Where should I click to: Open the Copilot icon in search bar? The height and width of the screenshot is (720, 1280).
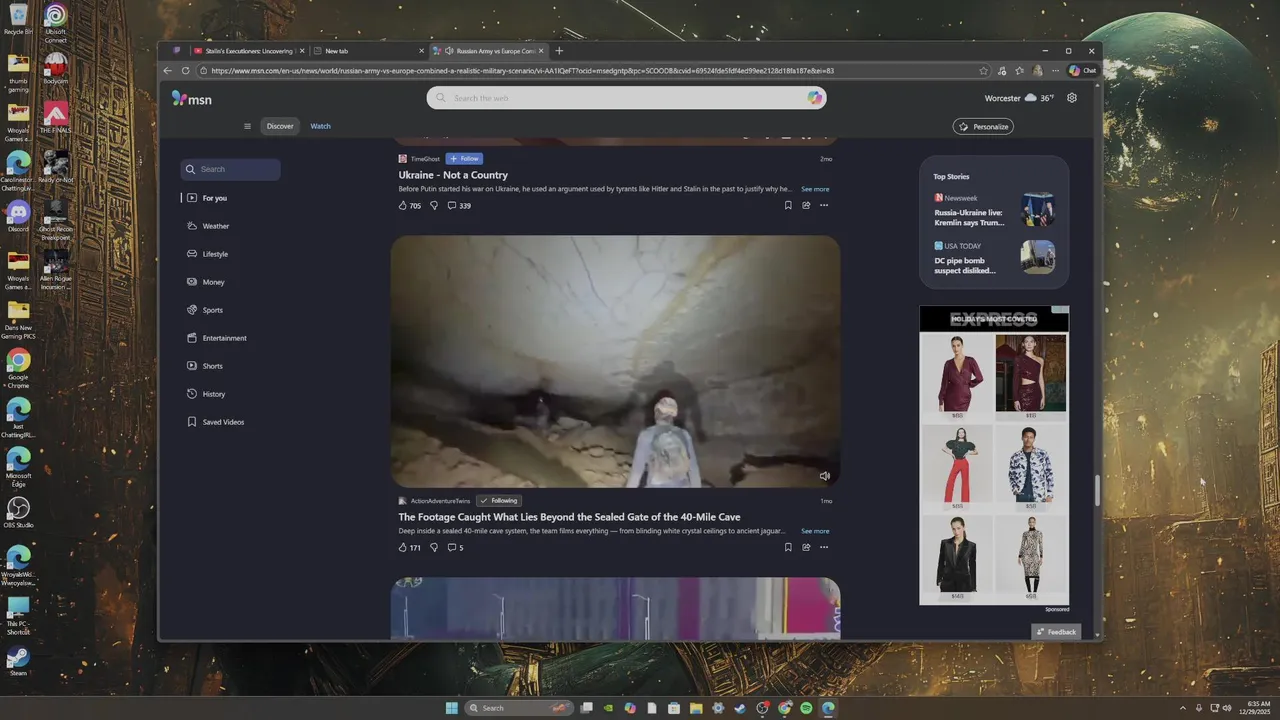tap(815, 98)
